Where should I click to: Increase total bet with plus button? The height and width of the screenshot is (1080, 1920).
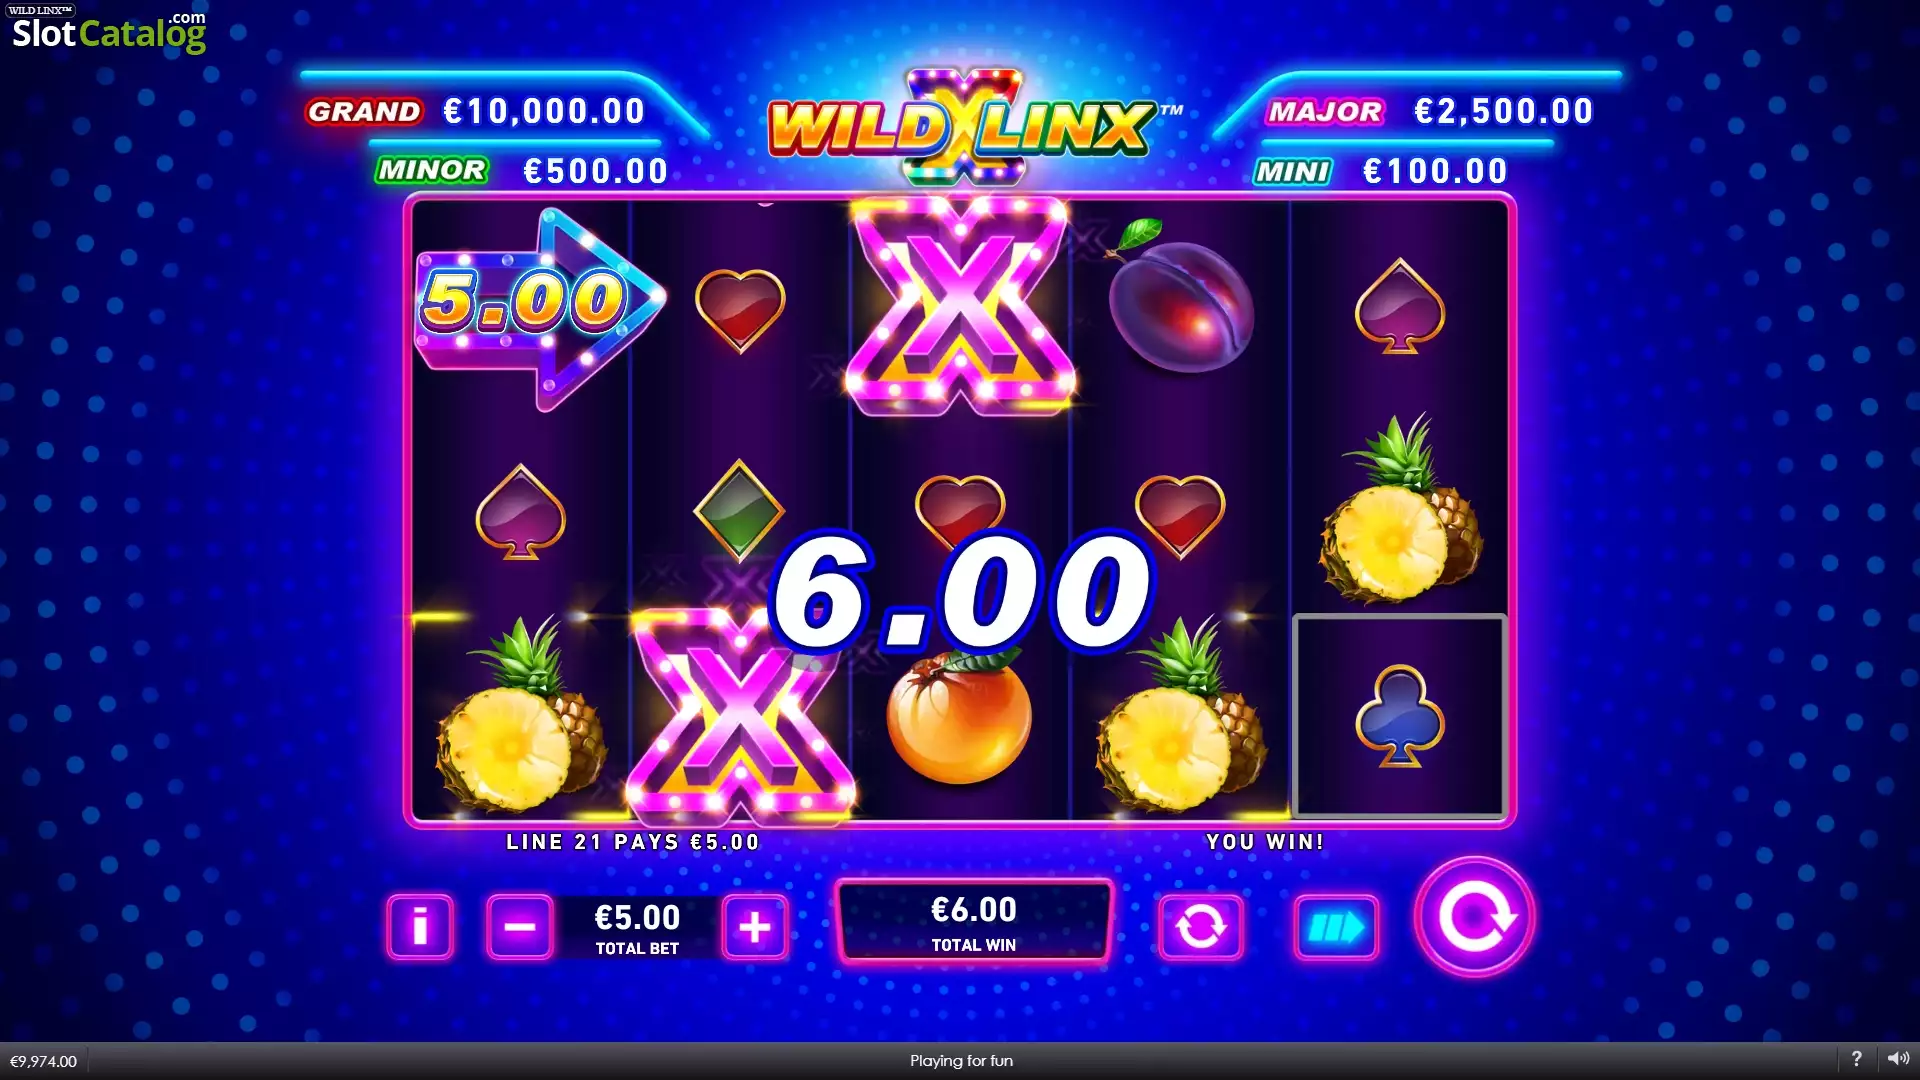pos(755,926)
